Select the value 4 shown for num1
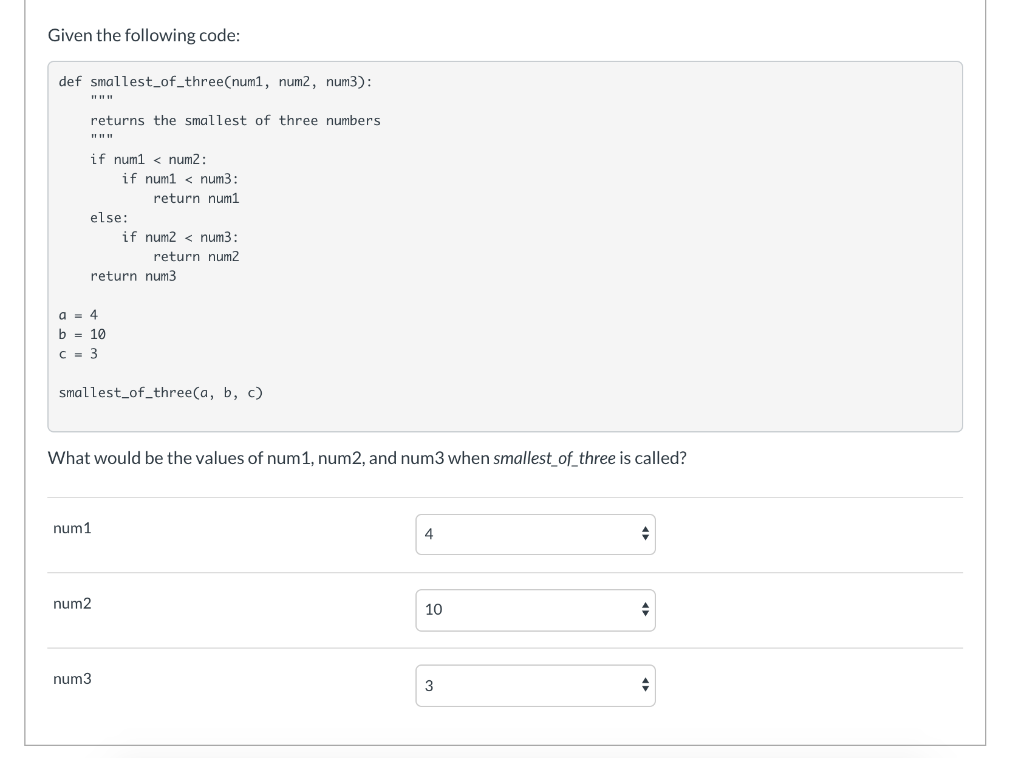Screen dimensions: 1024x758 (x=428, y=534)
